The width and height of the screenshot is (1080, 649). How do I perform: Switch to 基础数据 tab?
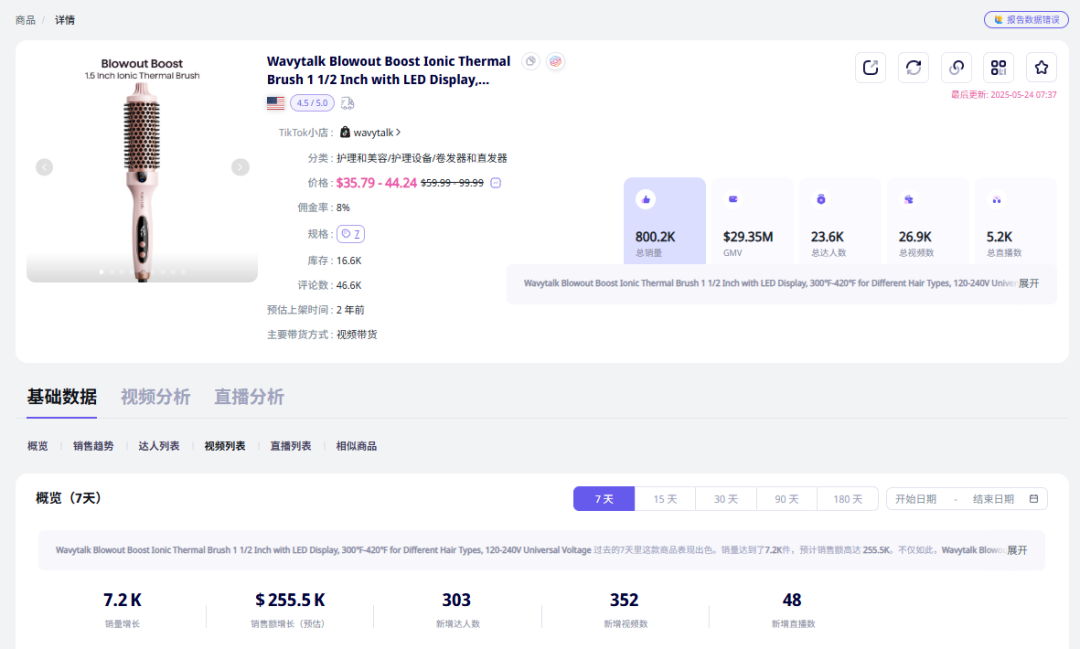(62, 397)
